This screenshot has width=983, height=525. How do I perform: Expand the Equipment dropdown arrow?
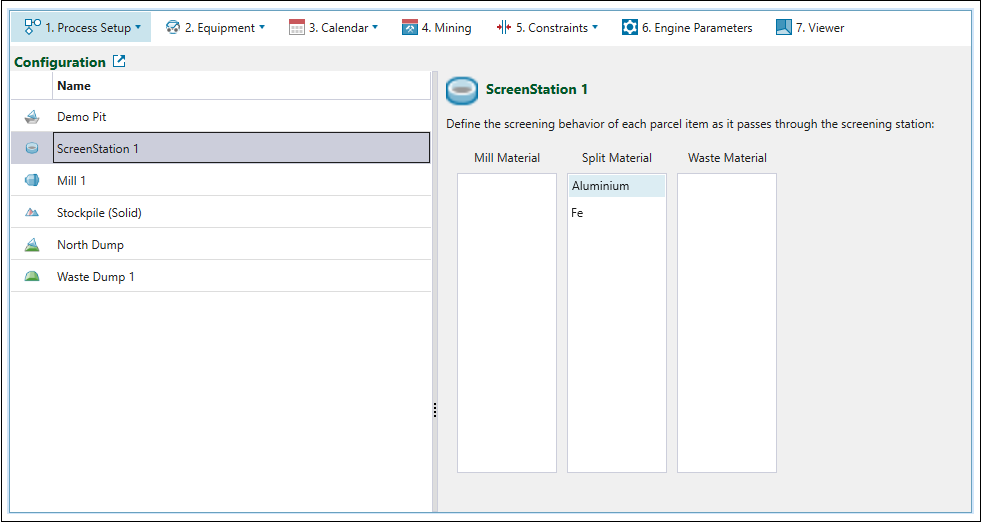coord(262,28)
